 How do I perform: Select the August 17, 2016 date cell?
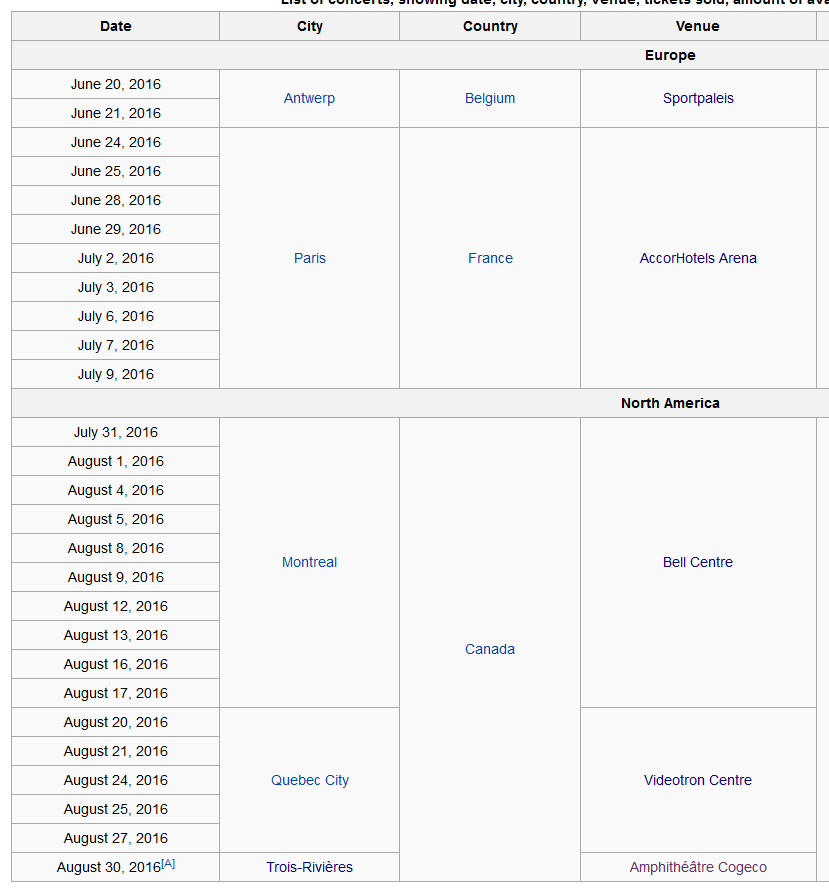point(116,693)
